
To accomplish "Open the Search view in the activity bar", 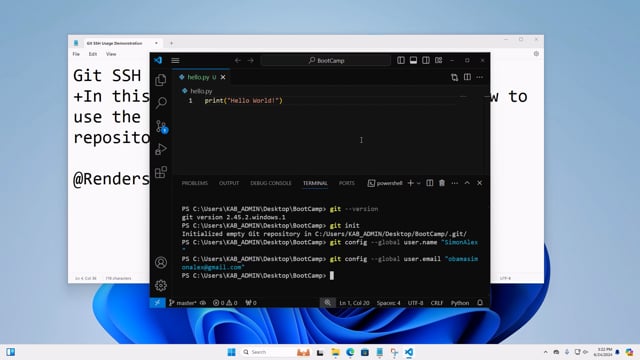I will tap(161, 102).
